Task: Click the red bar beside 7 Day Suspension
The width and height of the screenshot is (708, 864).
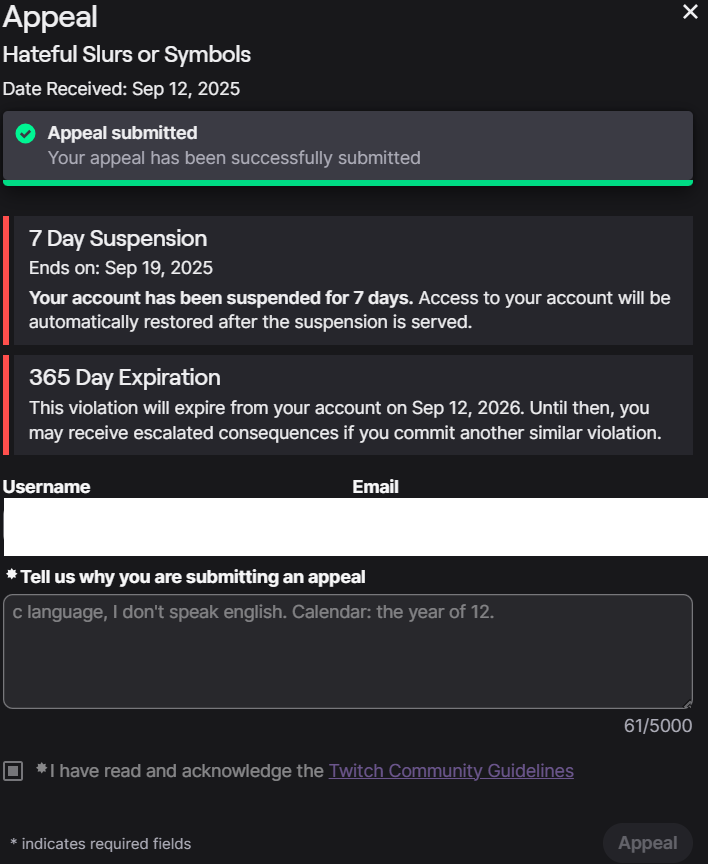Action: point(6,281)
